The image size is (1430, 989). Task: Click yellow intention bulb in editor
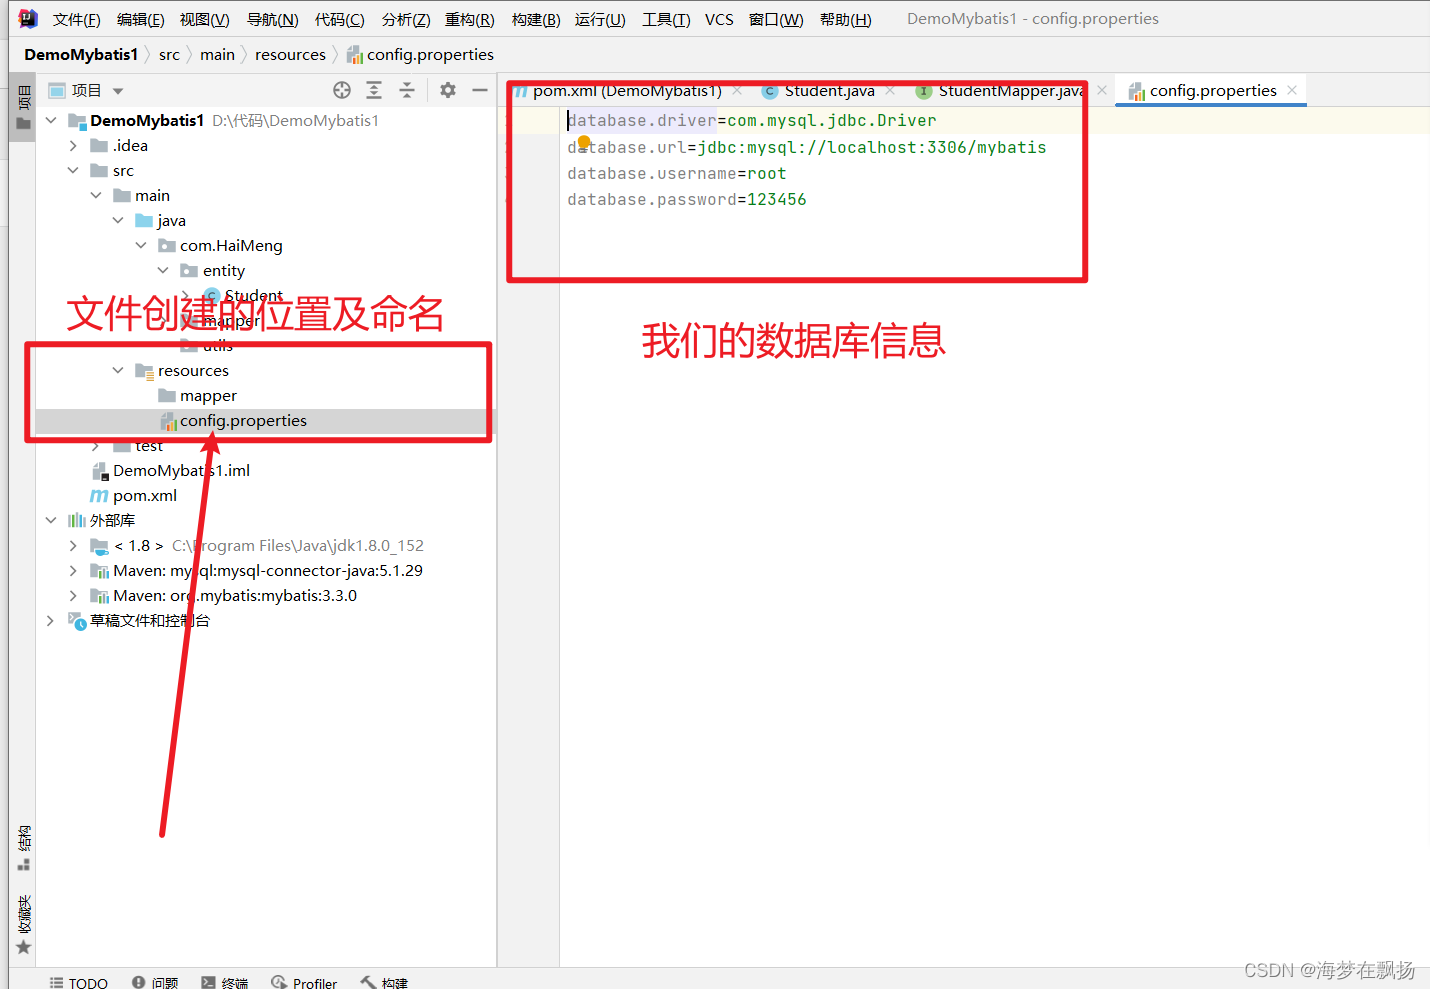click(584, 142)
